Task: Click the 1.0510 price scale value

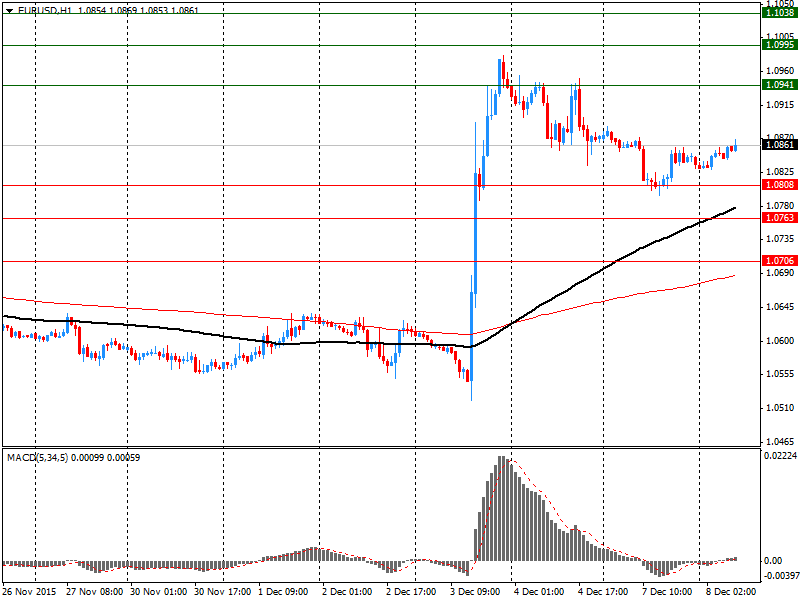Action: pos(780,408)
